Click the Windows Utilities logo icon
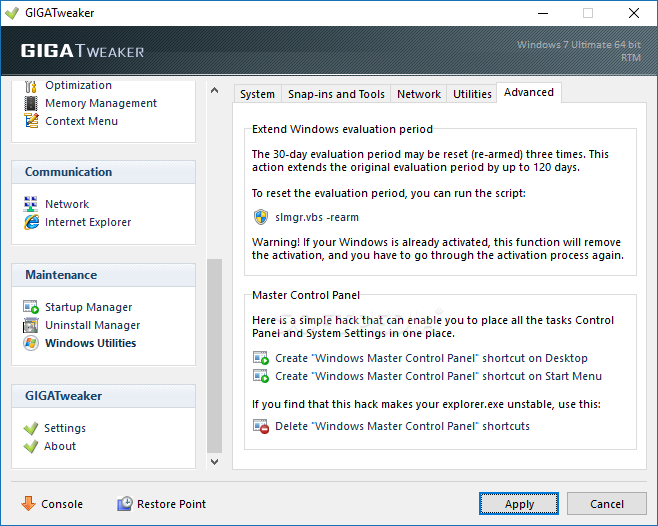The height and width of the screenshot is (526, 658). pos(31,343)
